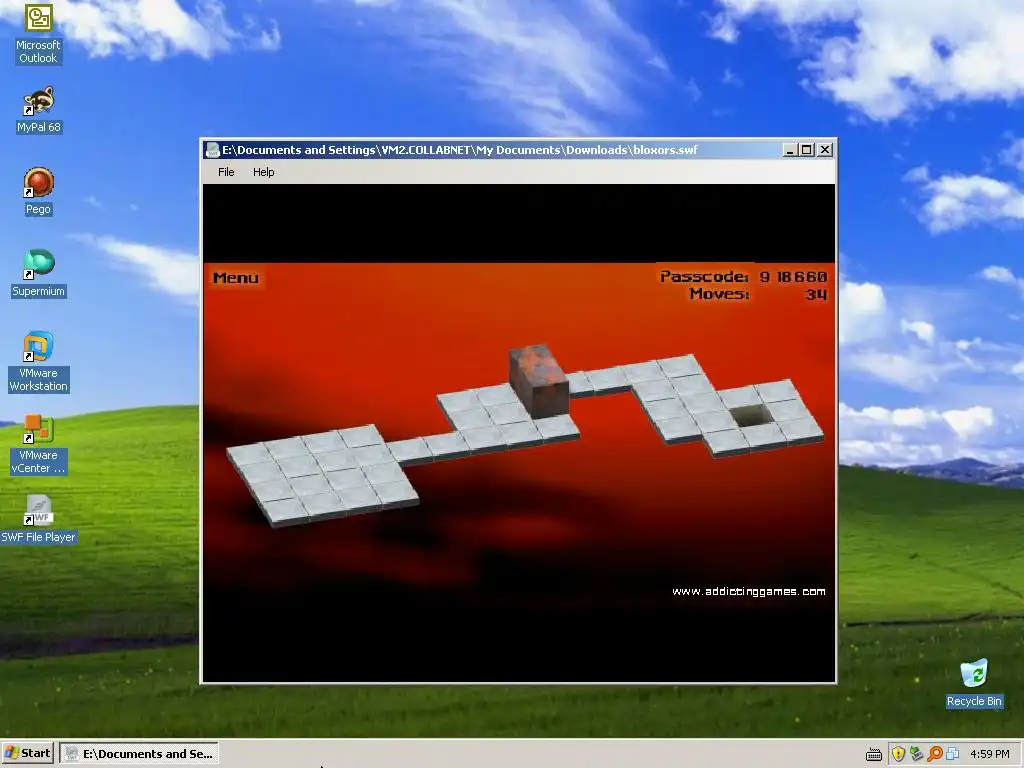Select the Pego desktop shortcut
Image resolution: width=1024 pixels, height=768 pixels.
coord(39,191)
